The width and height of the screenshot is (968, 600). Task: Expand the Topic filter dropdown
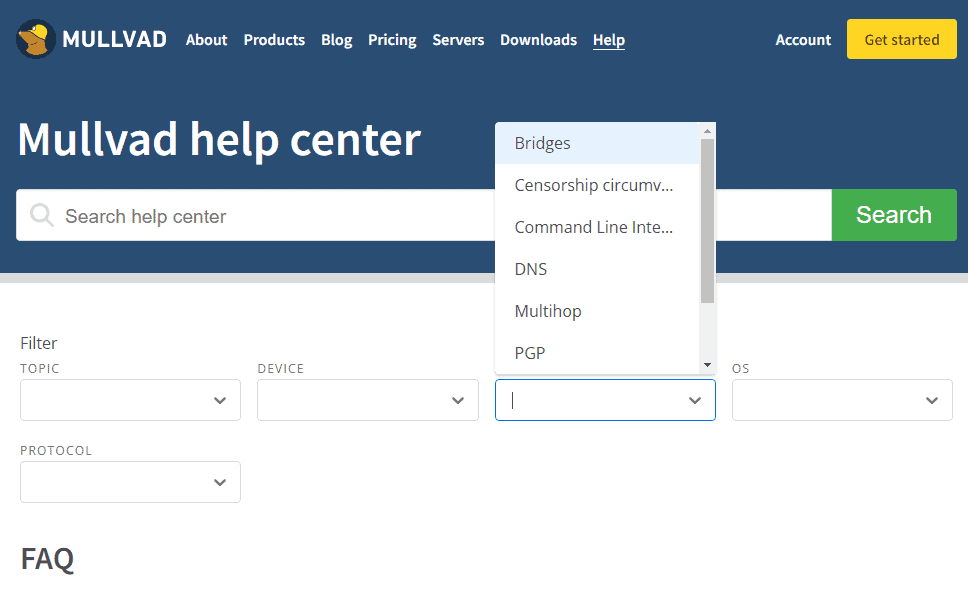tap(130, 400)
